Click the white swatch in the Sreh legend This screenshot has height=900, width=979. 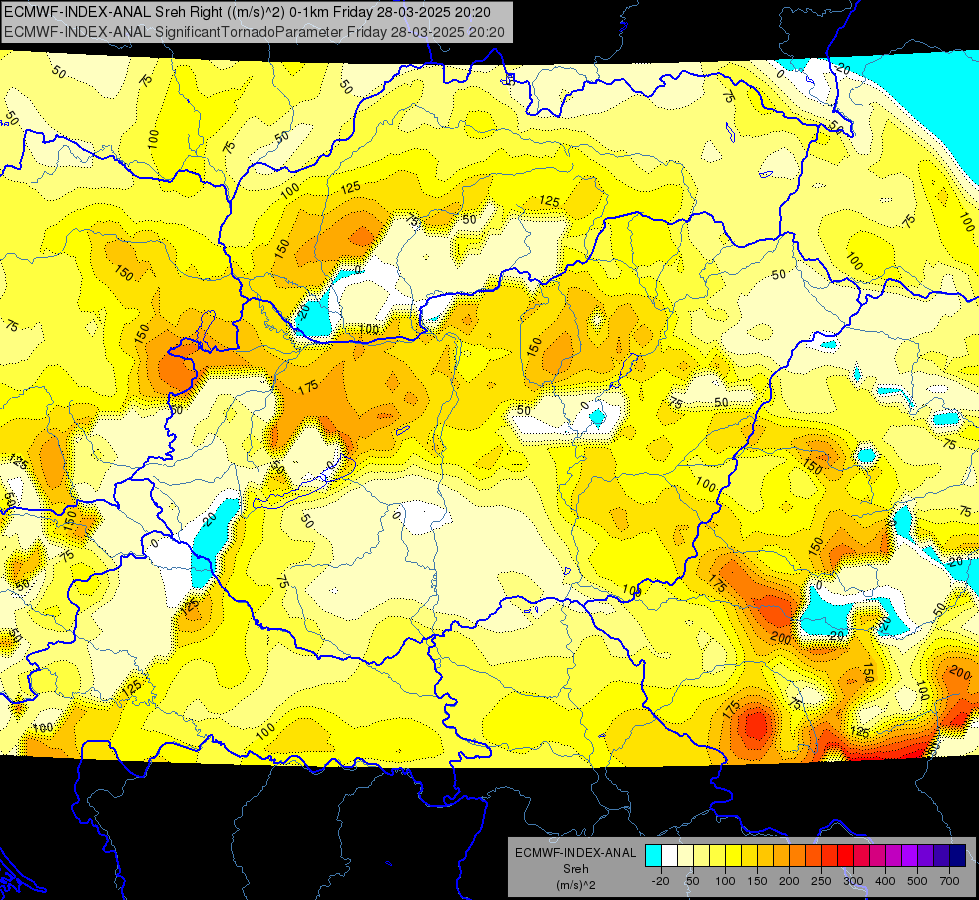(x=669, y=855)
